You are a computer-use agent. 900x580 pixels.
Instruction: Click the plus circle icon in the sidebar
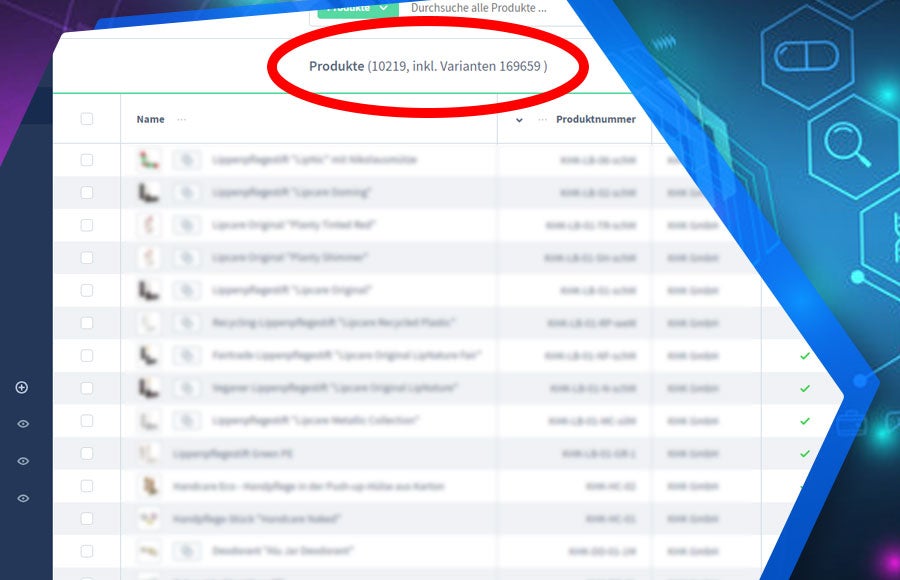tap(22, 387)
